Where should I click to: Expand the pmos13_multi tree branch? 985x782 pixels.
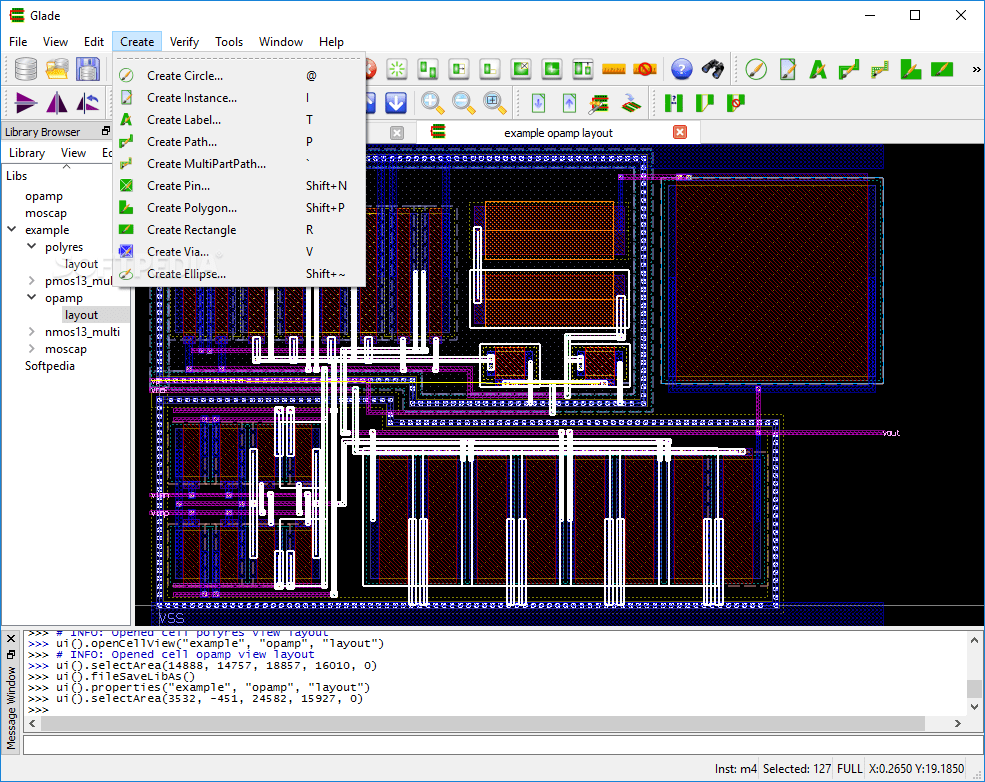point(30,280)
